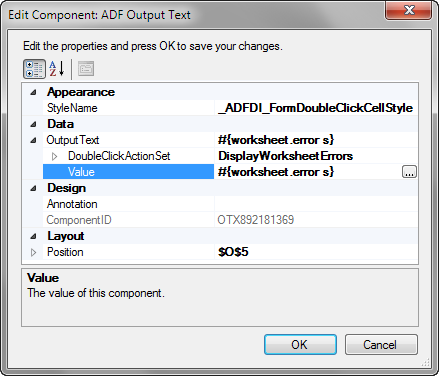Open the ellipsis editor for Value
439x376 pixels.
coord(409,172)
